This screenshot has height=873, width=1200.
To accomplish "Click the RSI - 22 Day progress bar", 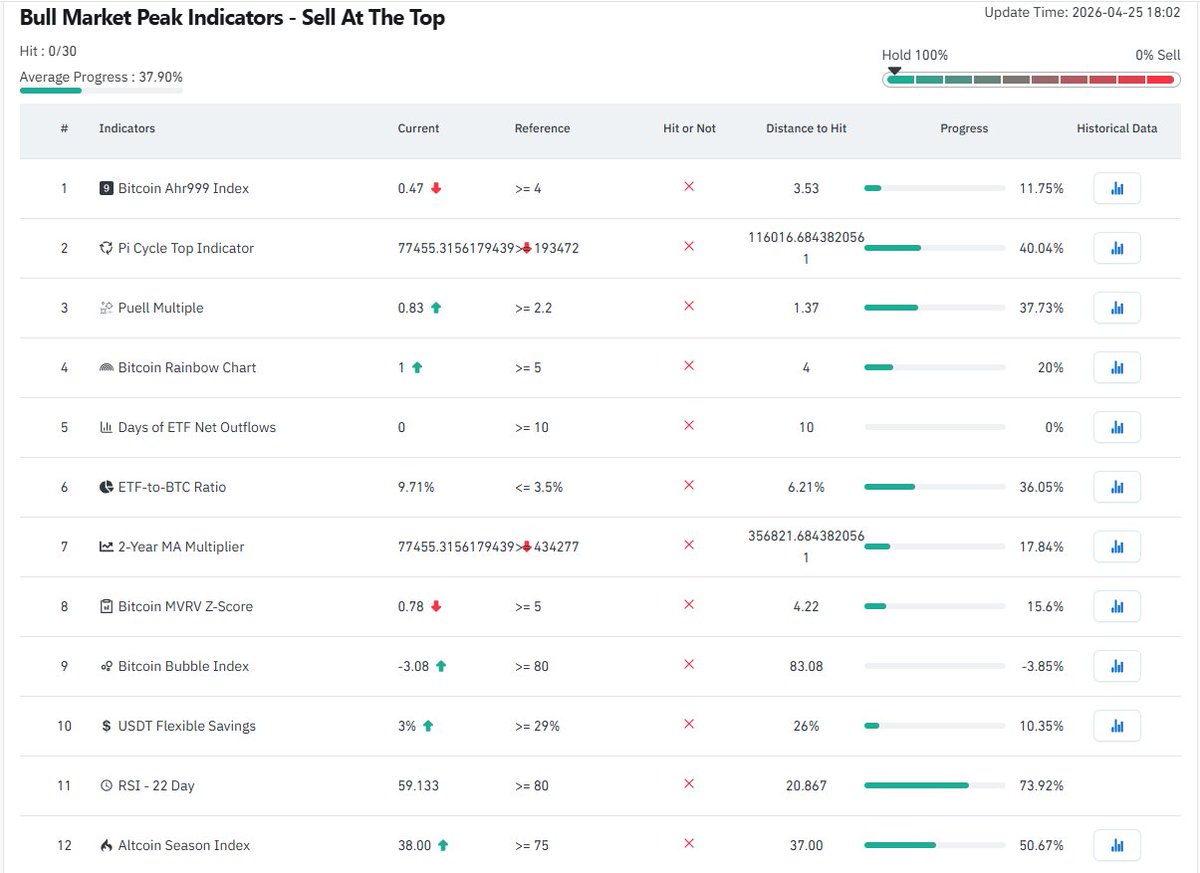I will click(934, 785).
